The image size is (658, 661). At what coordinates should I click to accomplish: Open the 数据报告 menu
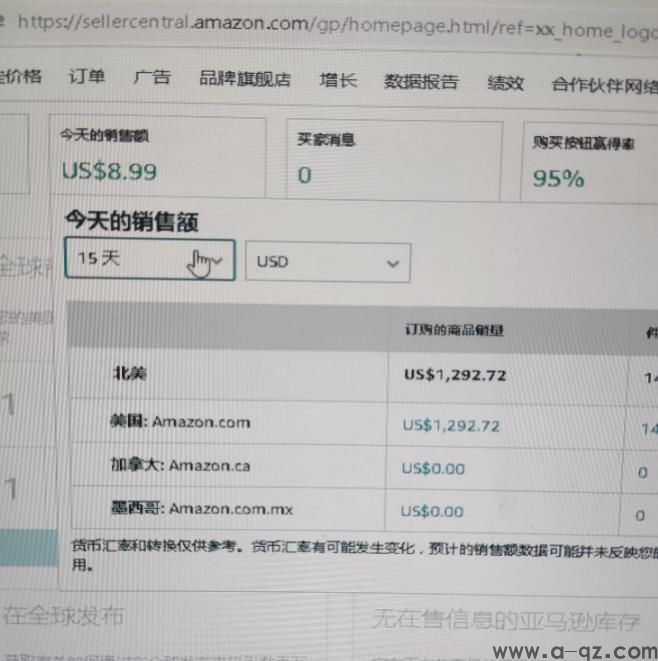pos(421,82)
